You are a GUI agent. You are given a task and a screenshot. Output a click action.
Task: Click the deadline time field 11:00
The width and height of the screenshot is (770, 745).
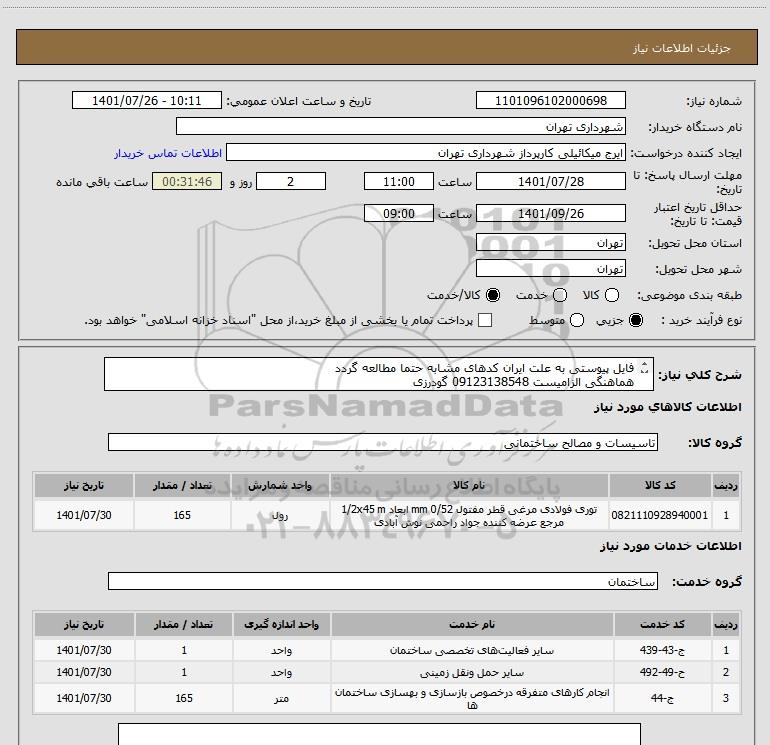pyautogui.click(x=399, y=181)
